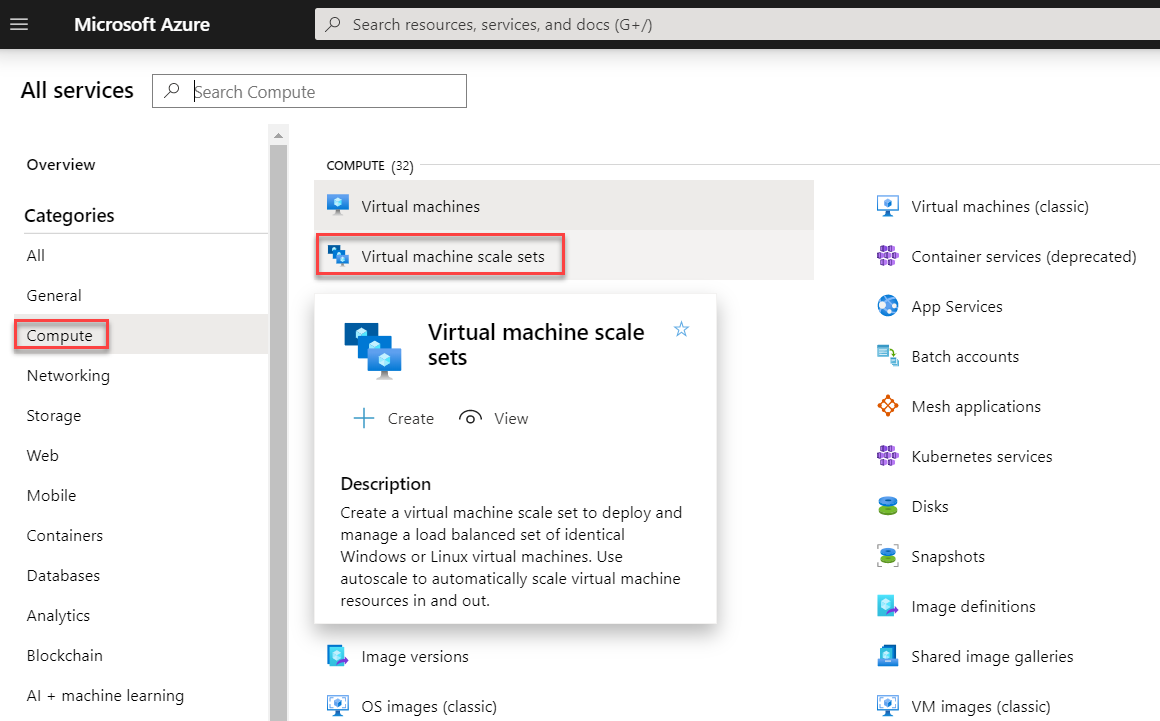Select the Storage category

pos(54,416)
